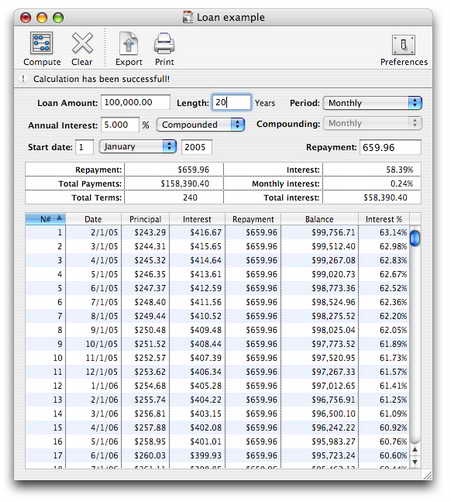Open the Compounded interest type dropdown
Screen dimensions: 450x502
pyautogui.click(x=201, y=125)
